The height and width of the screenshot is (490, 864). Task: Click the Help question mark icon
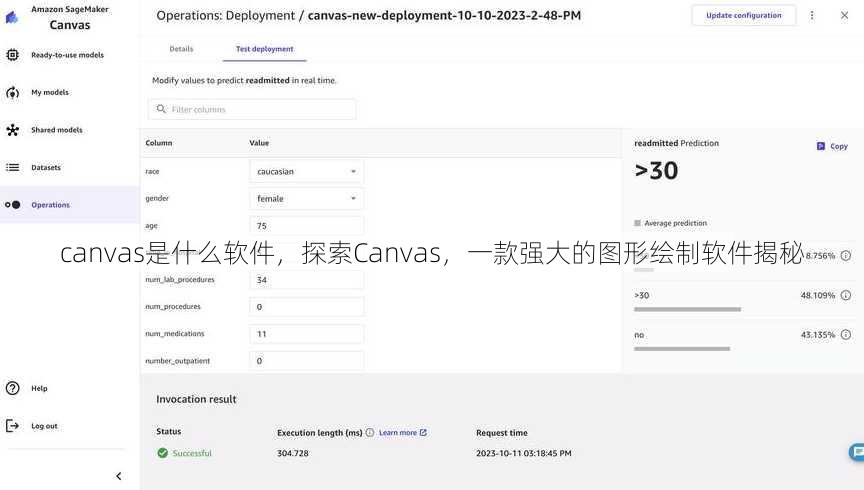coord(12,388)
